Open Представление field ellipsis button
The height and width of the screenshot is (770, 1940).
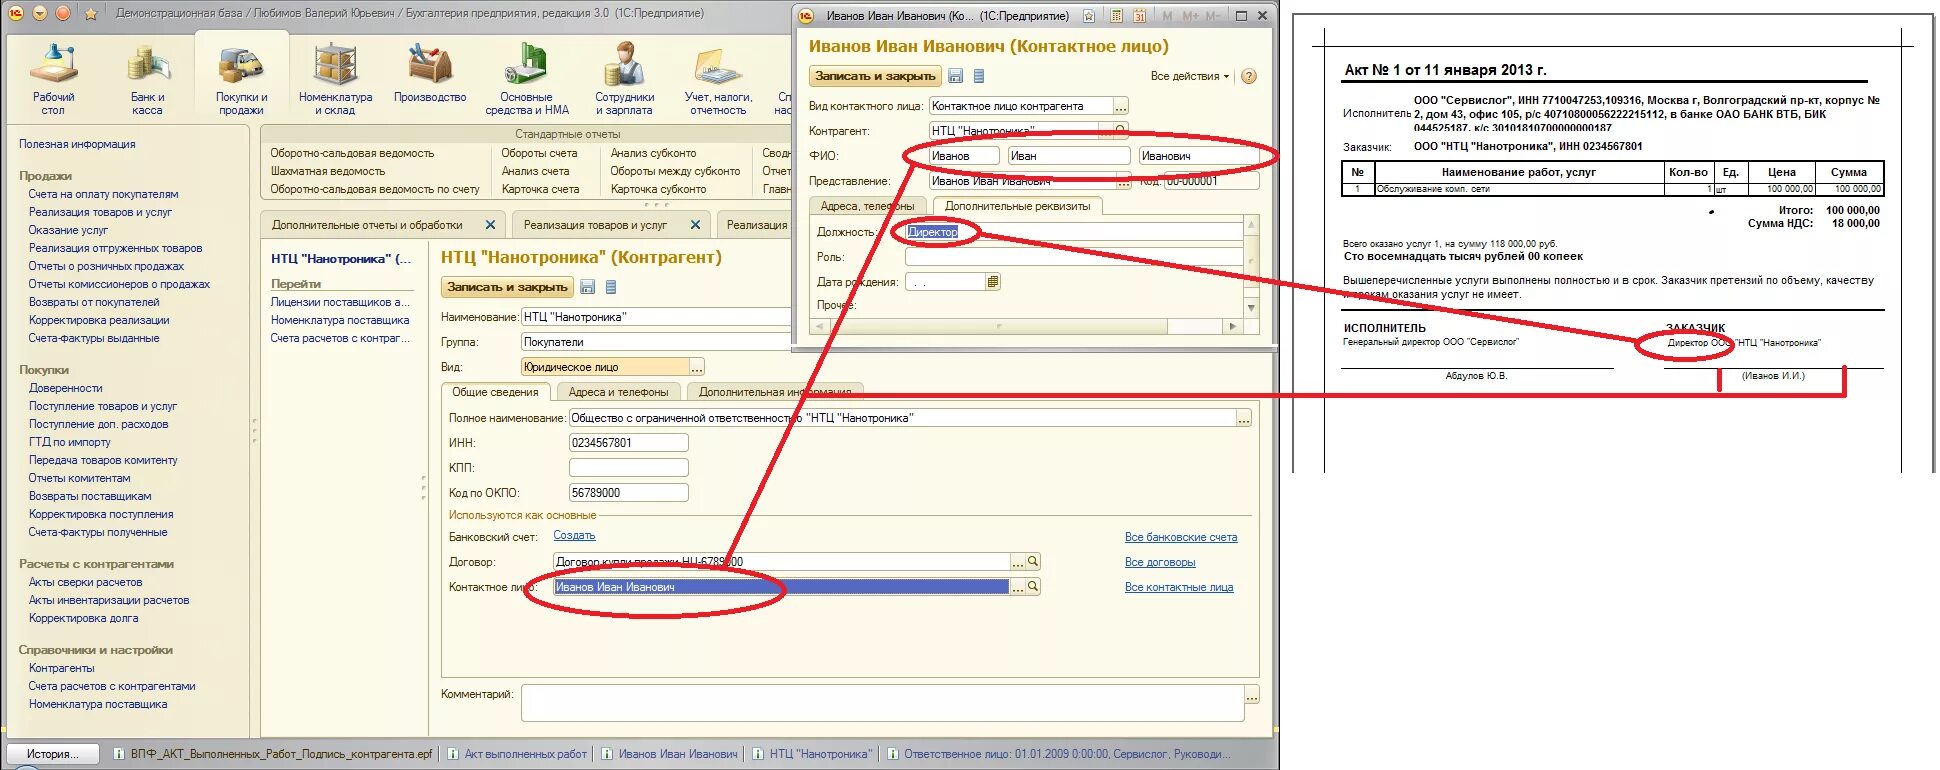[x=1124, y=181]
